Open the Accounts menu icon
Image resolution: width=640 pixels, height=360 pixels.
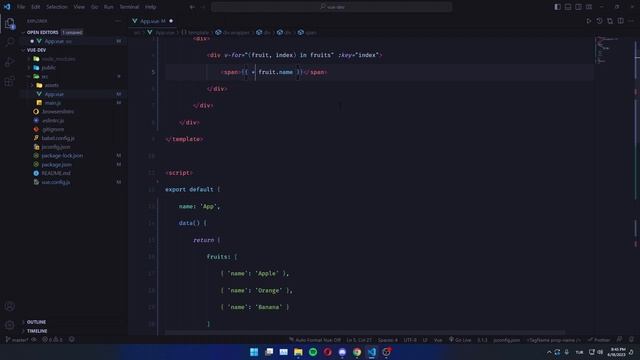pyautogui.click(x=10, y=306)
